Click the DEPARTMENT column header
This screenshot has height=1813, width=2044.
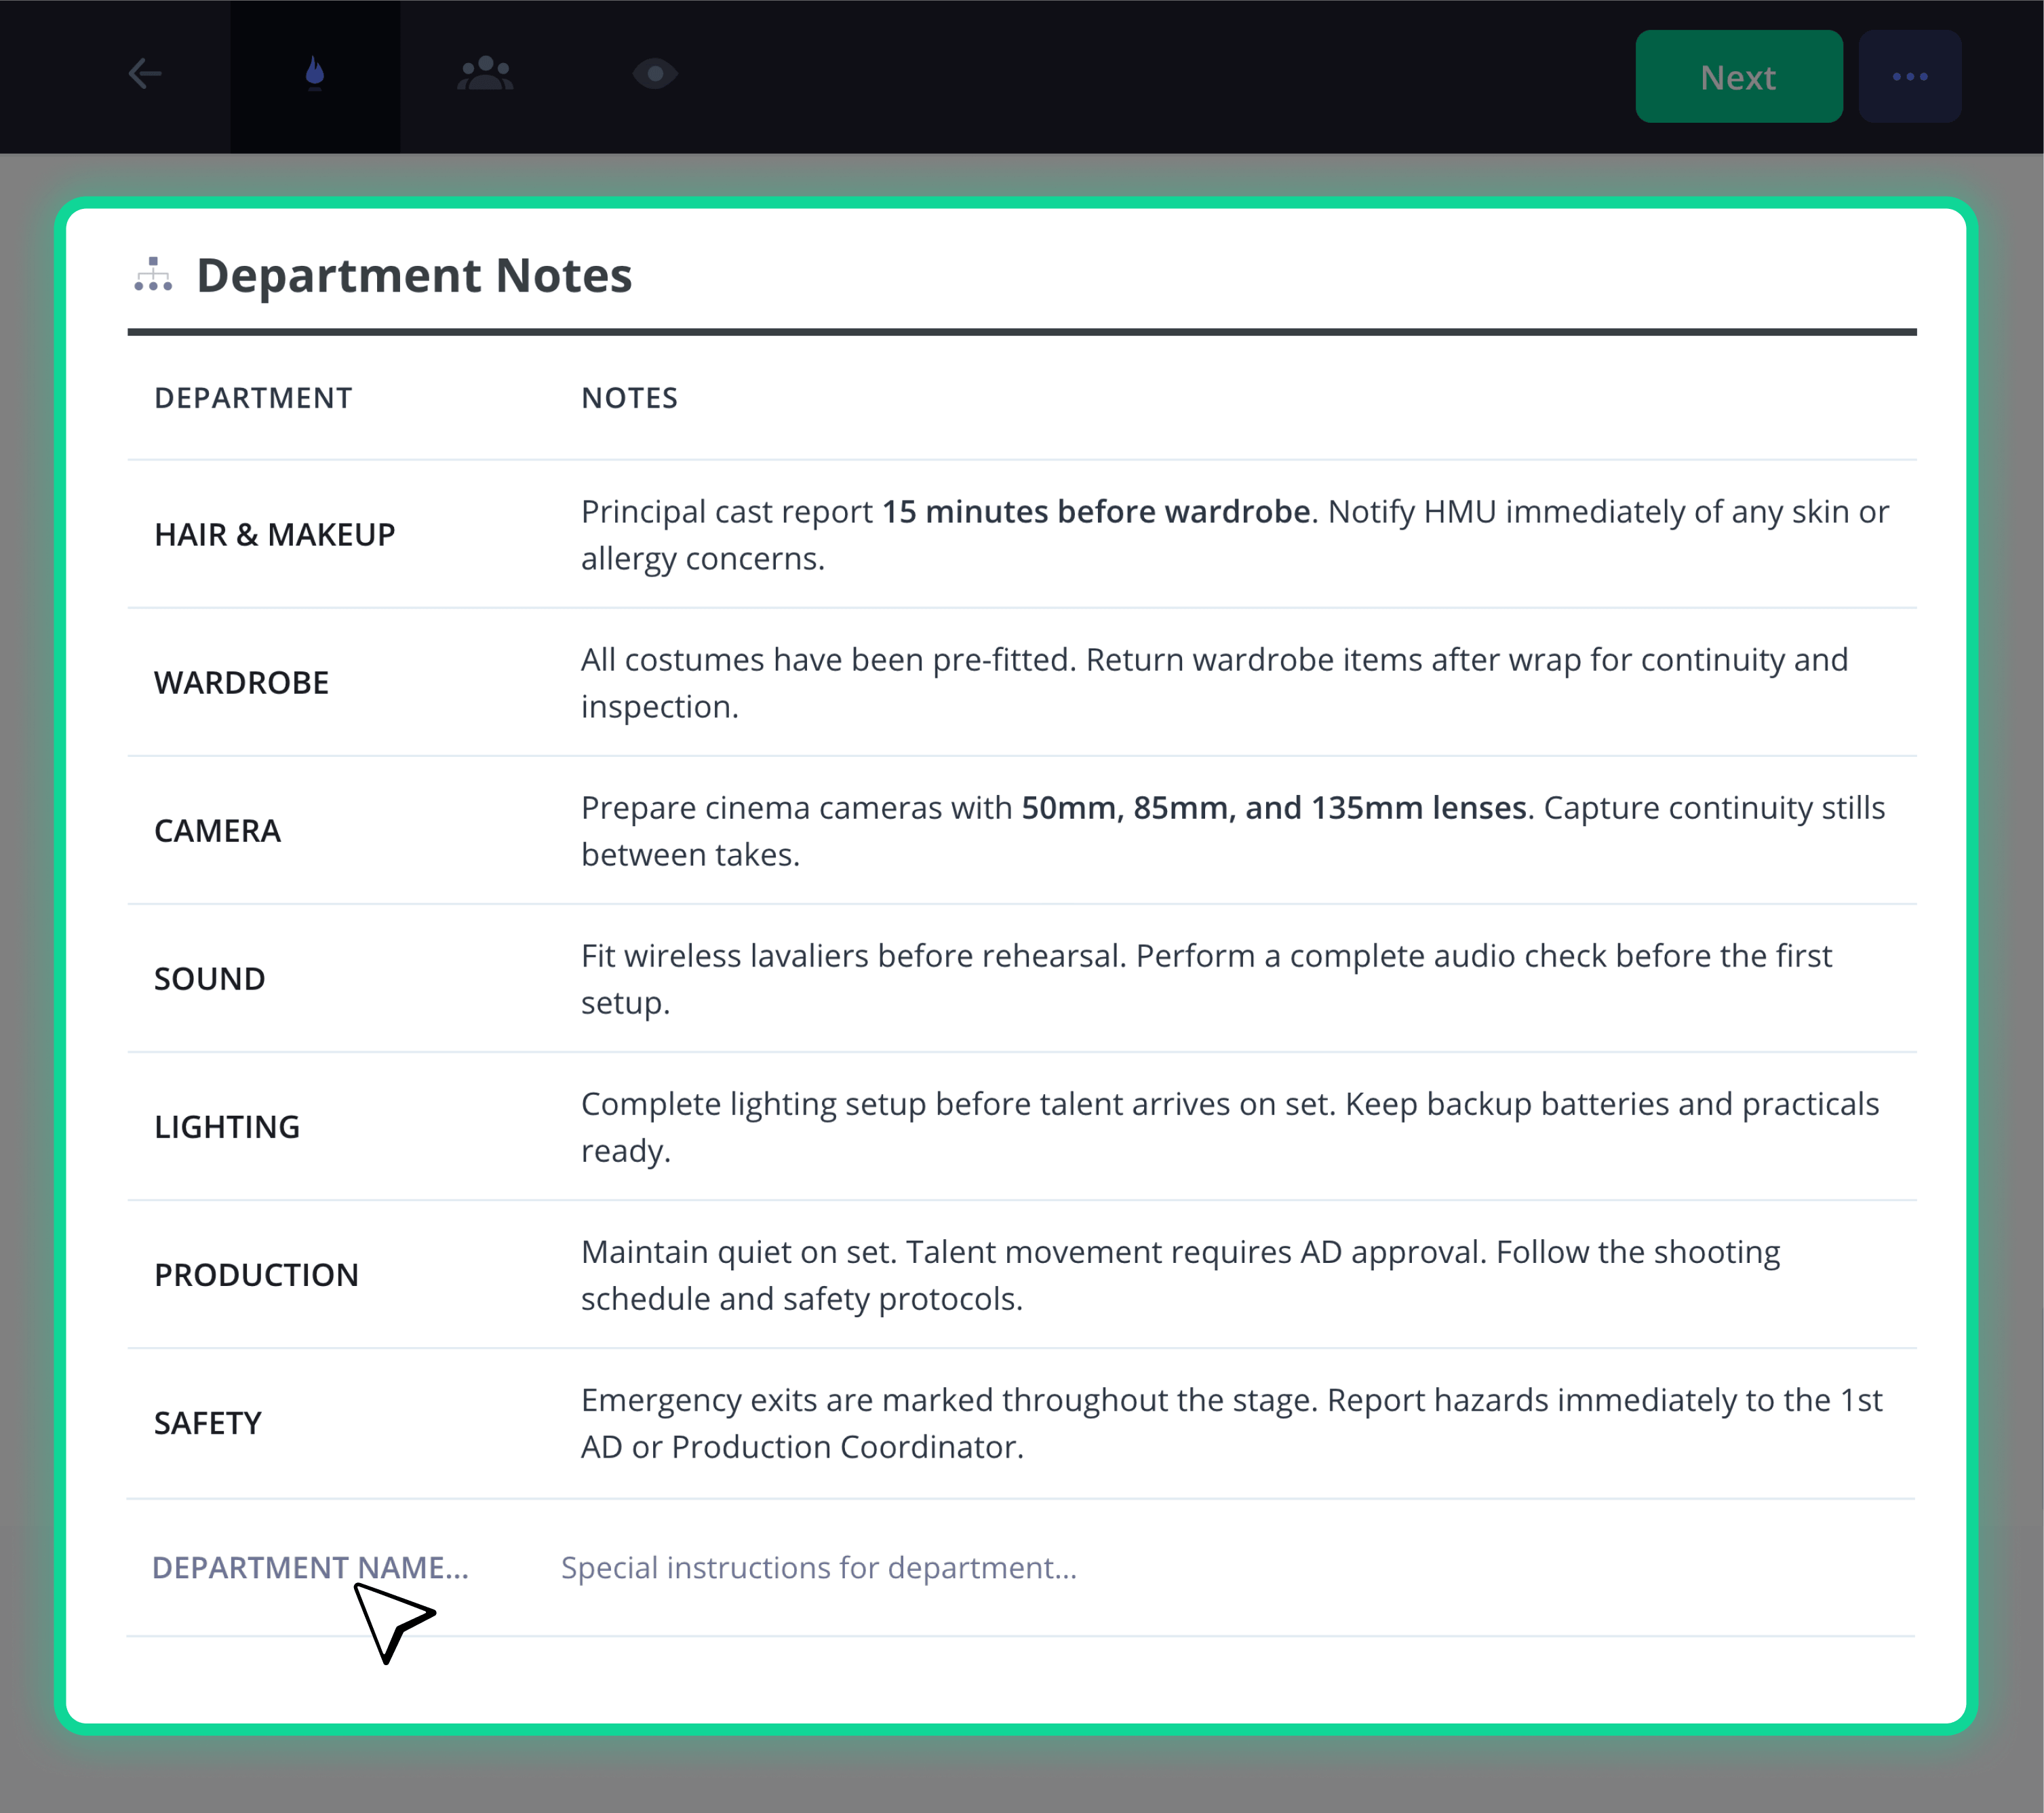tap(253, 398)
